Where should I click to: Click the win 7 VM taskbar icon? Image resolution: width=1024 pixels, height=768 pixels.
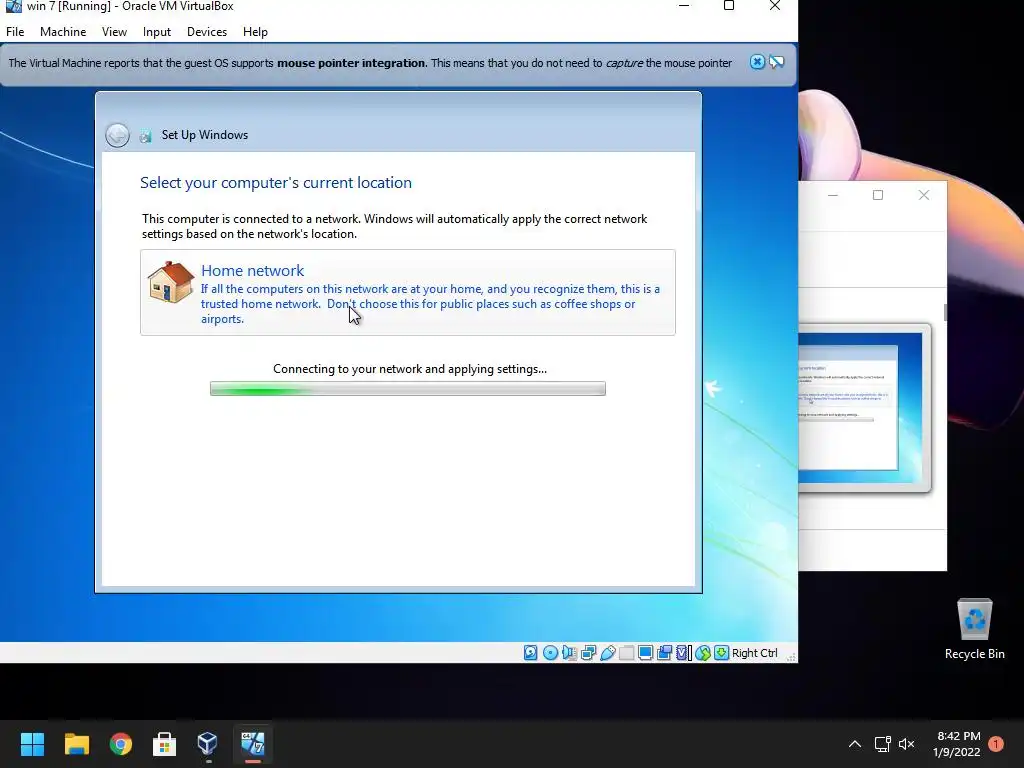253,744
